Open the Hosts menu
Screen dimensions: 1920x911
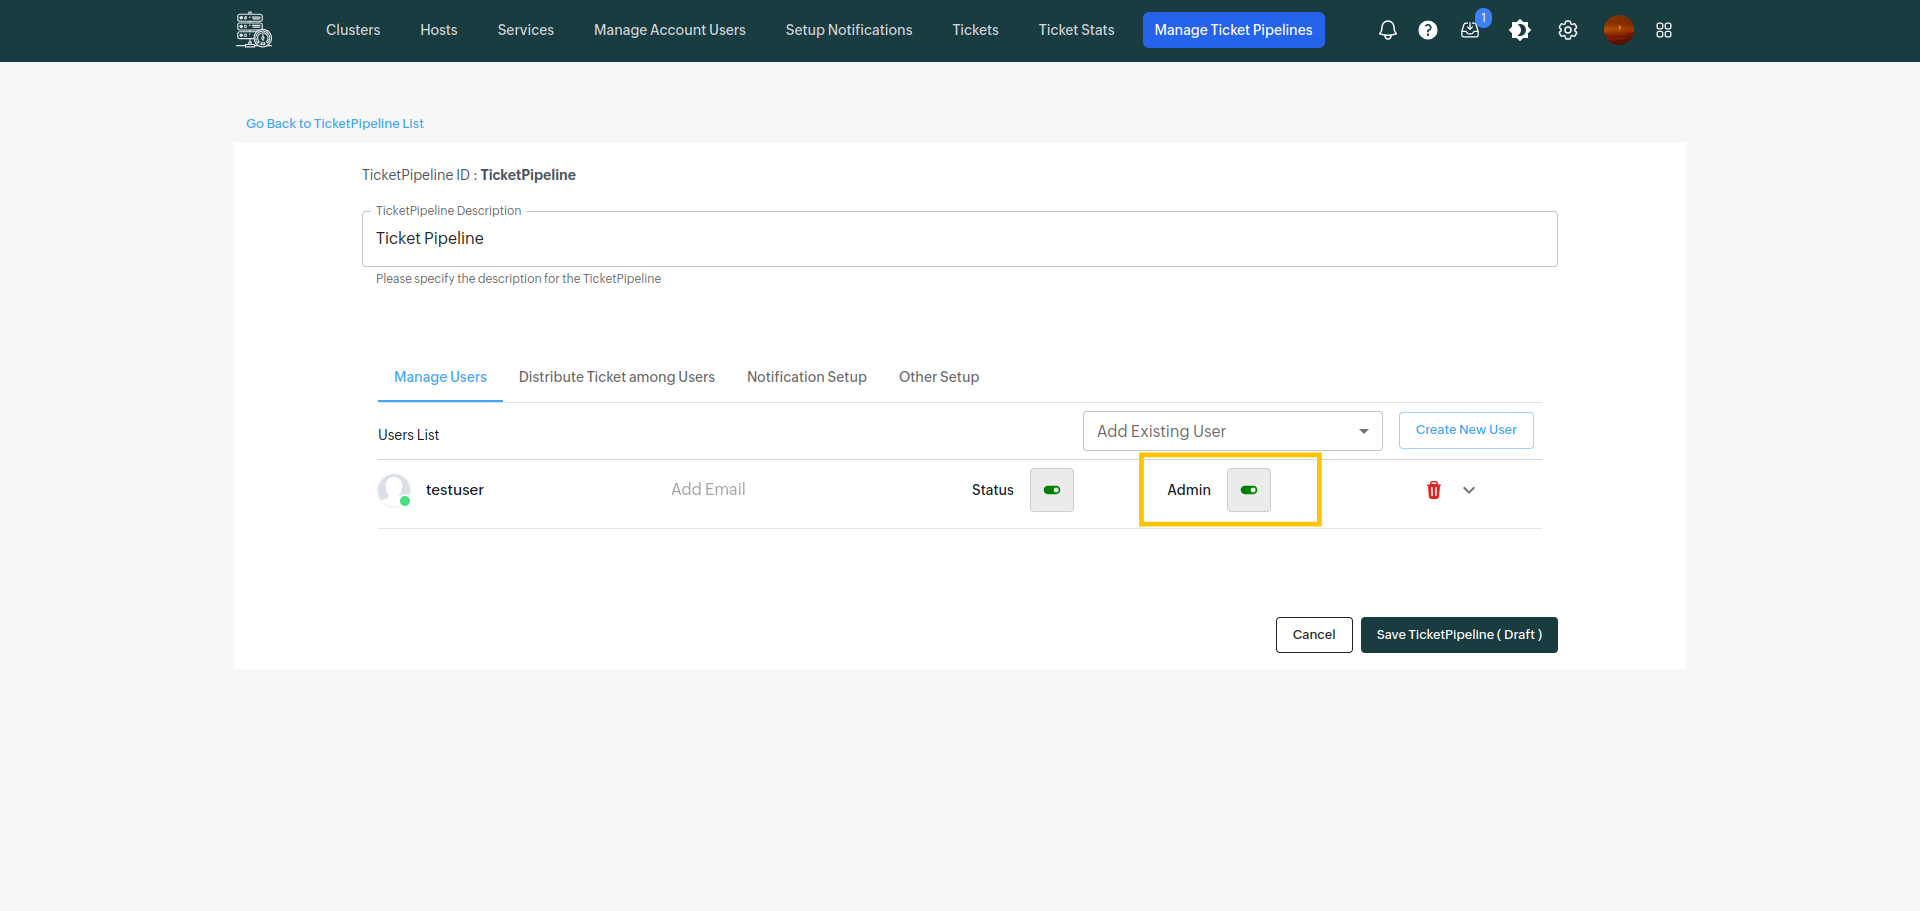(x=439, y=30)
